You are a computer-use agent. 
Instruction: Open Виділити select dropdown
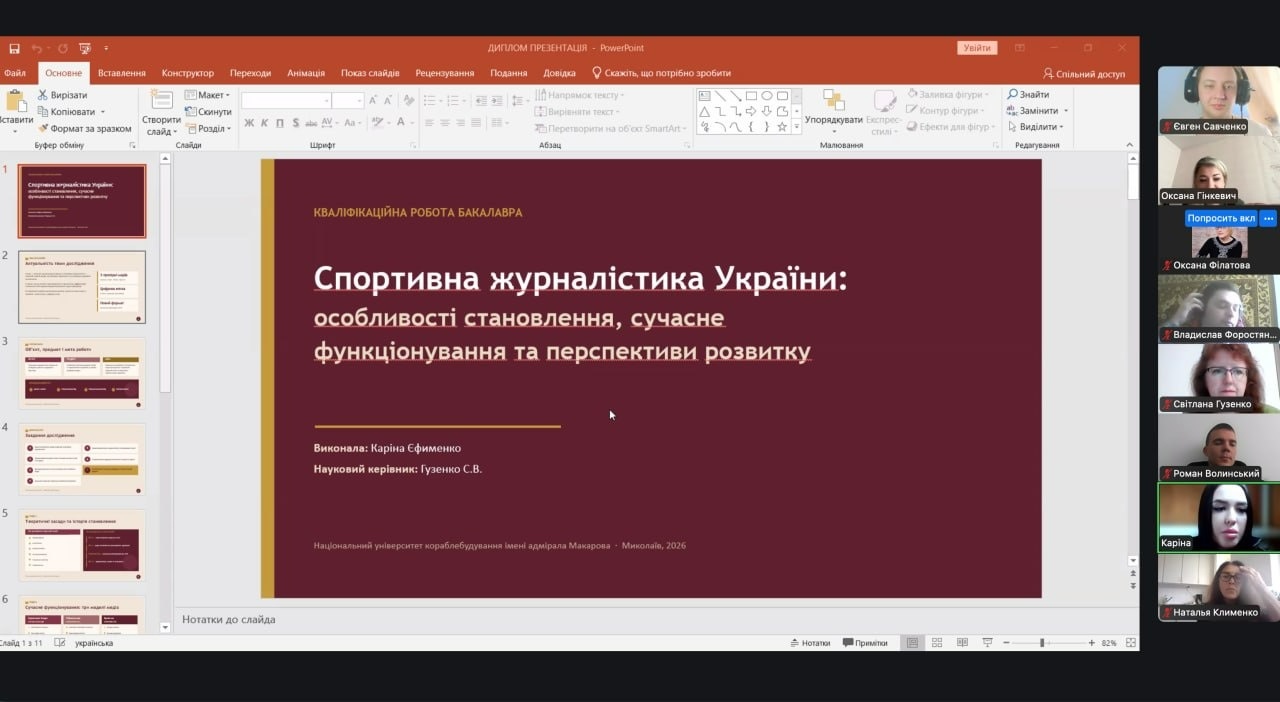coord(1035,127)
